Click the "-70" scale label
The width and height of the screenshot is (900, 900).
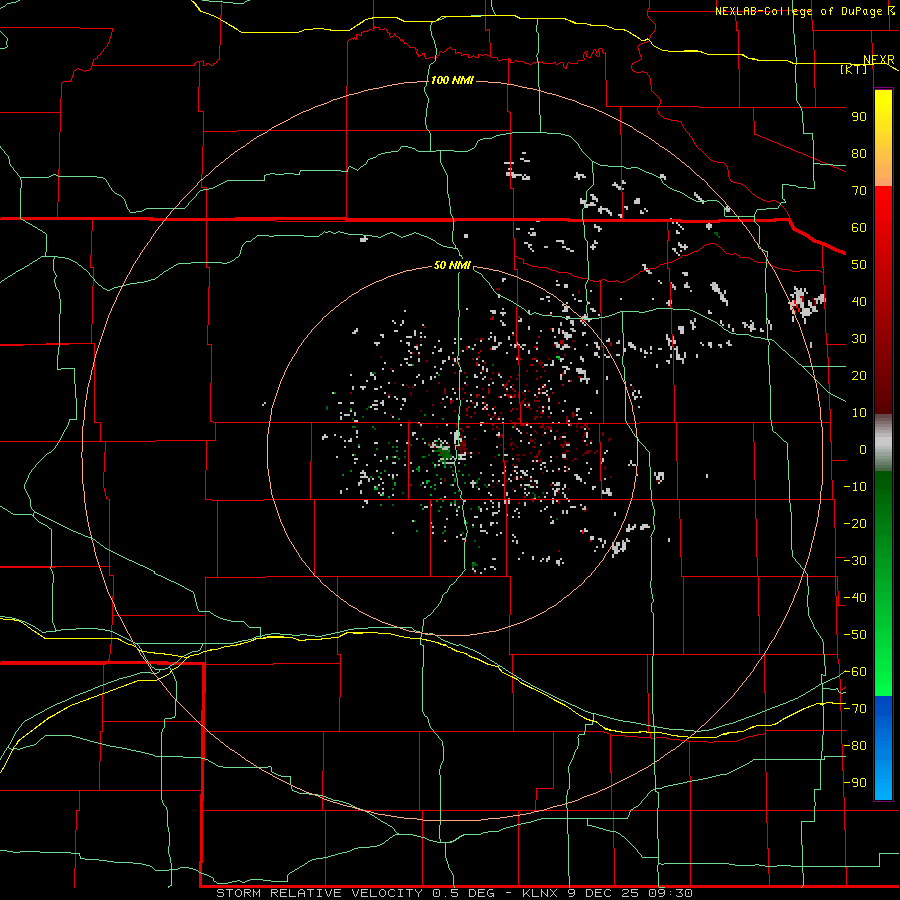click(855, 708)
